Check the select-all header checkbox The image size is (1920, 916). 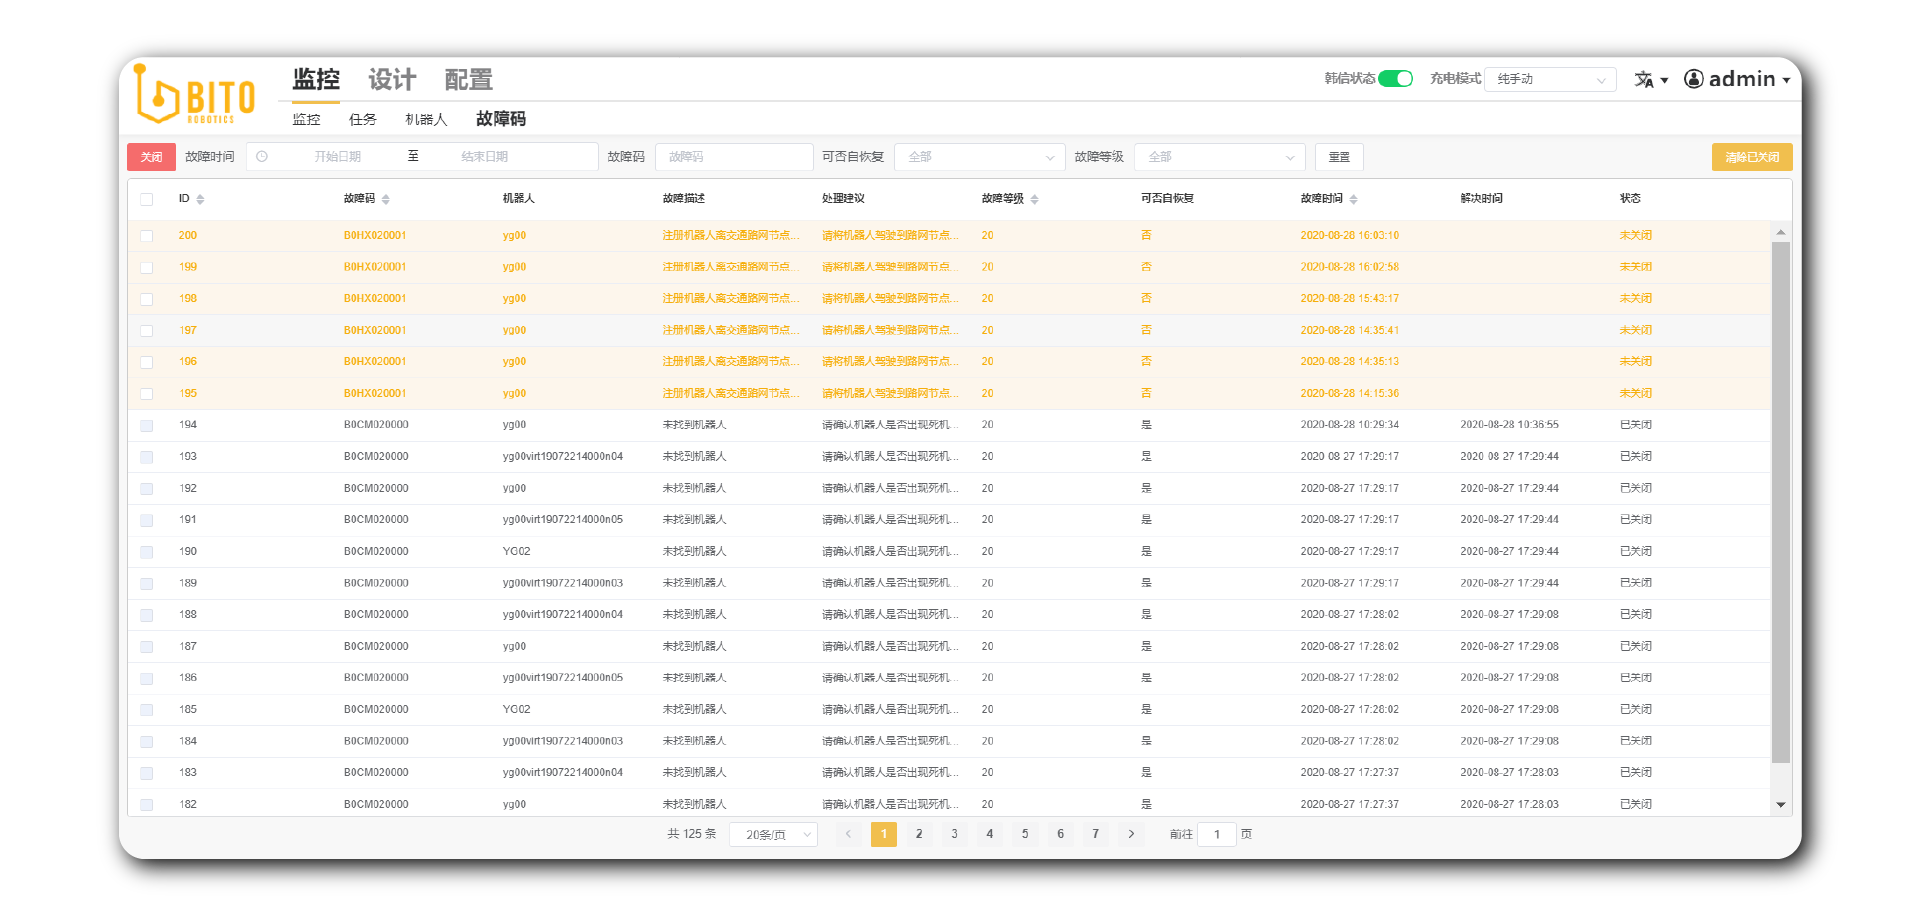pyautogui.click(x=147, y=200)
